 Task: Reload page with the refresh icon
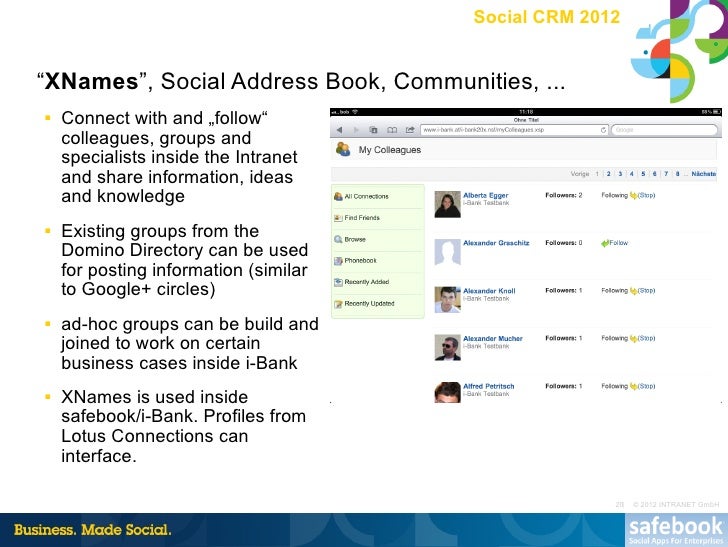coord(603,130)
